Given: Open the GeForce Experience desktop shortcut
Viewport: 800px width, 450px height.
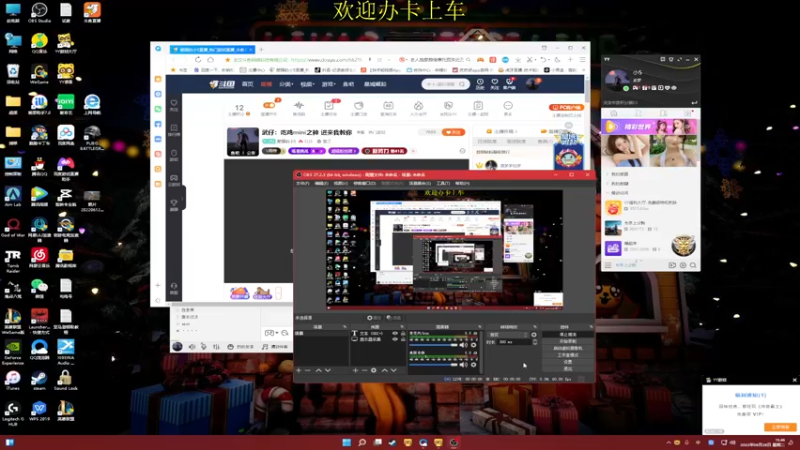Looking at the screenshot, I should [x=13, y=353].
